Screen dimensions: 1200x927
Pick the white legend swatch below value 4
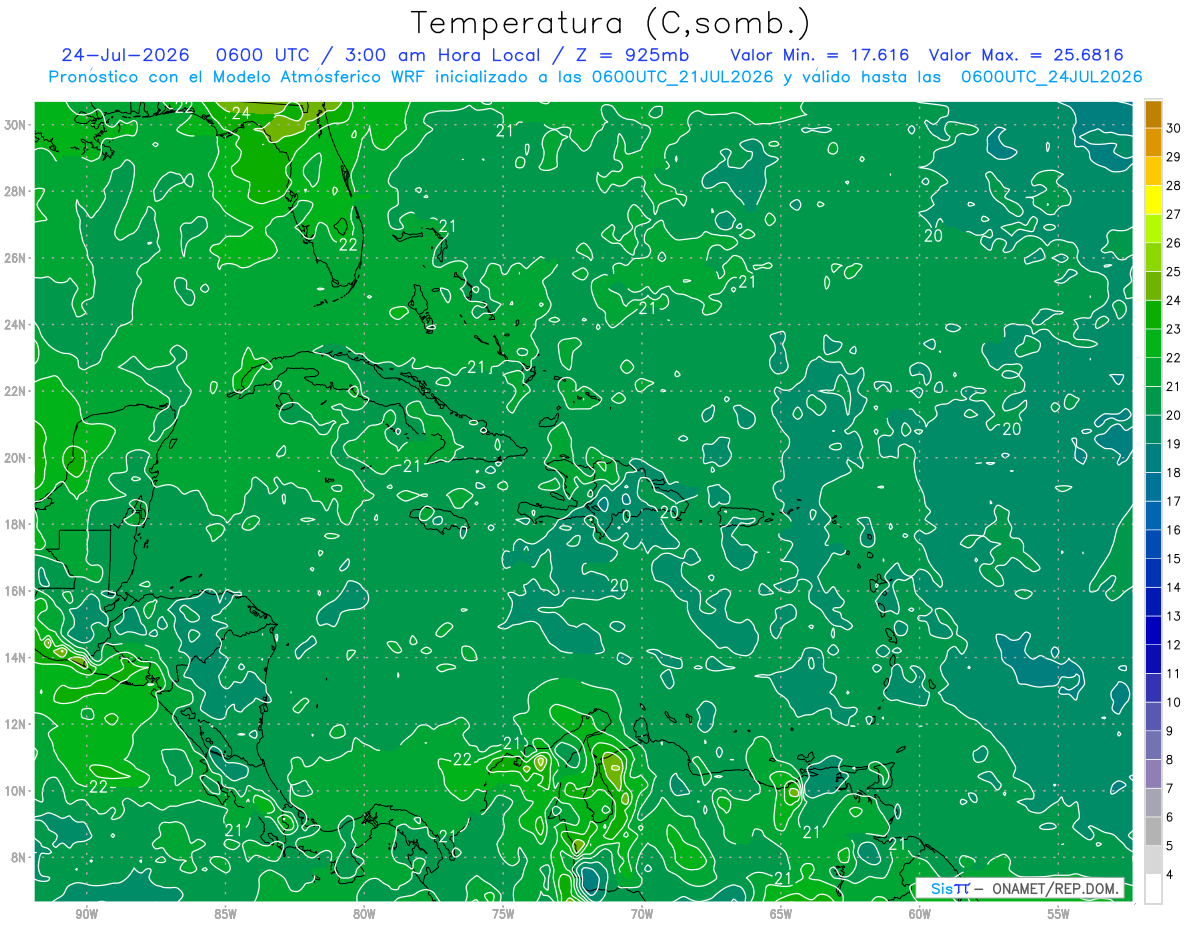pos(1153,889)
